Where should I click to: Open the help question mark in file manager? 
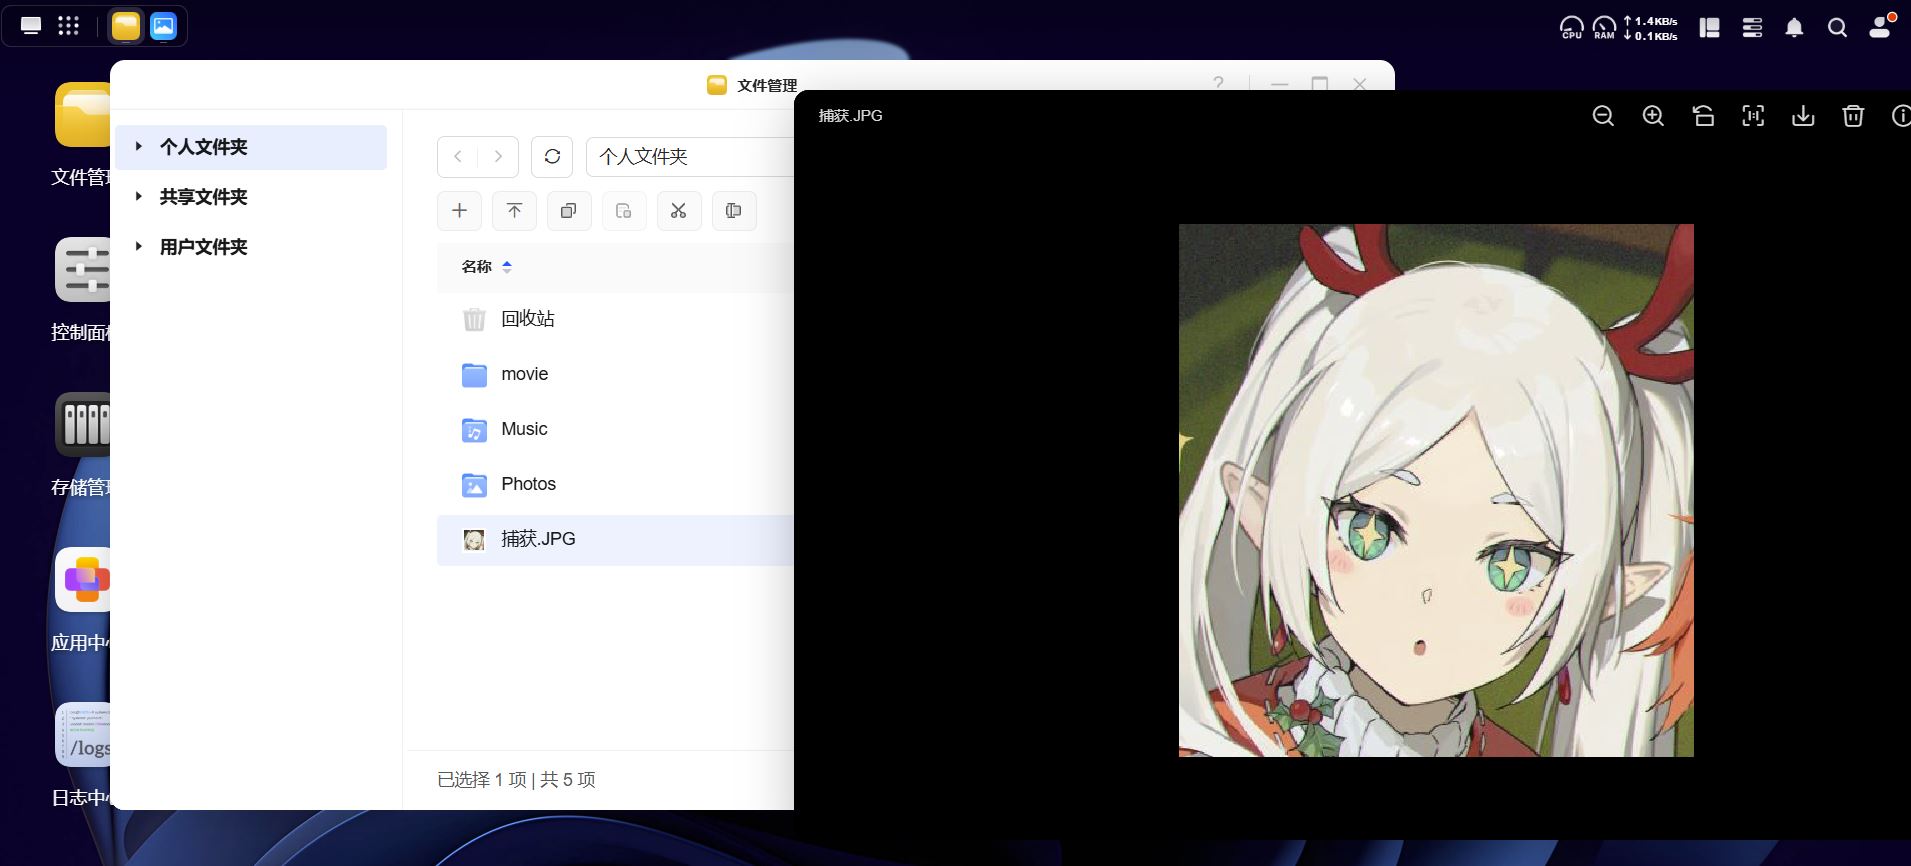pos(1218,84)
